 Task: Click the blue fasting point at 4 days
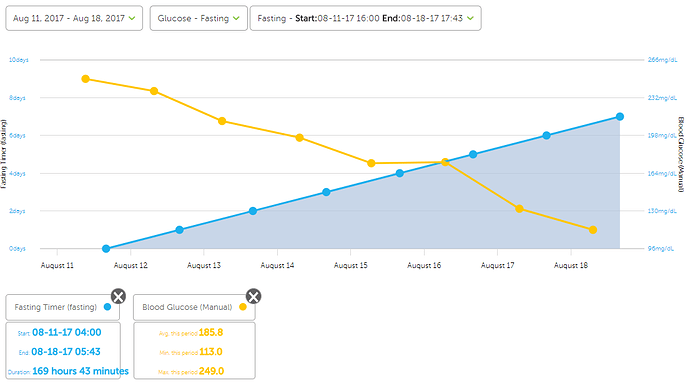(400, 173)
